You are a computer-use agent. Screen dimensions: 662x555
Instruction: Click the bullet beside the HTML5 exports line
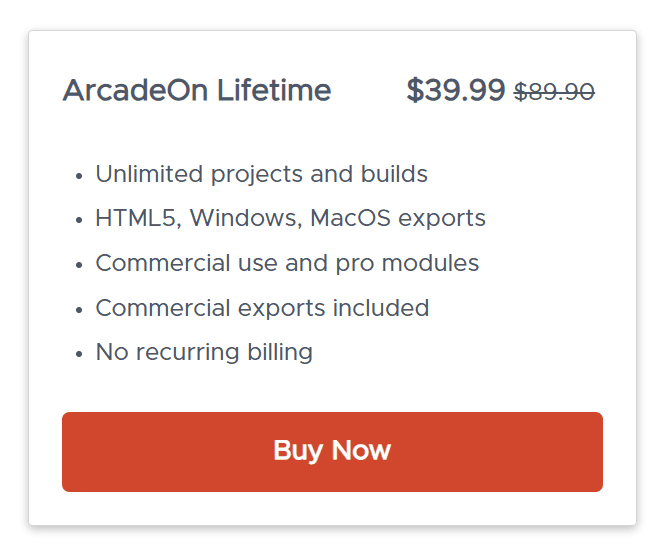pyautogui.click(x=79, y=221)
